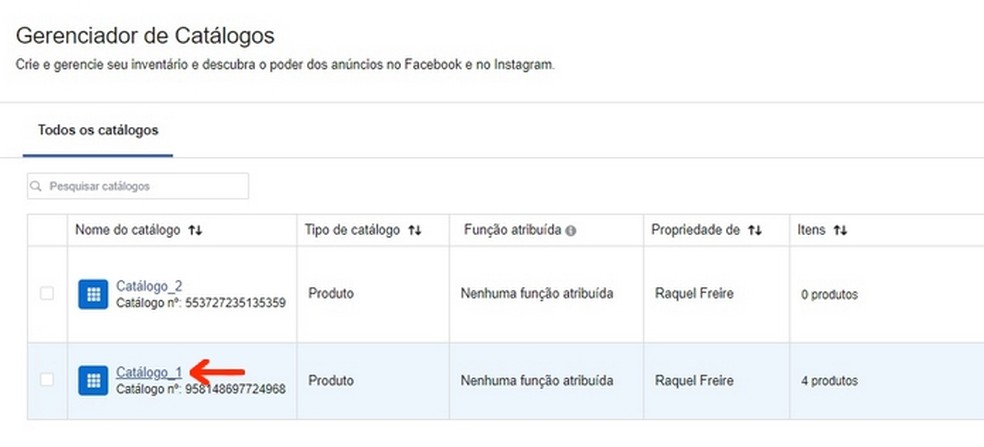Click the sort arrows beside Nome do catálogo
The image size is (984, 447).
195,231
